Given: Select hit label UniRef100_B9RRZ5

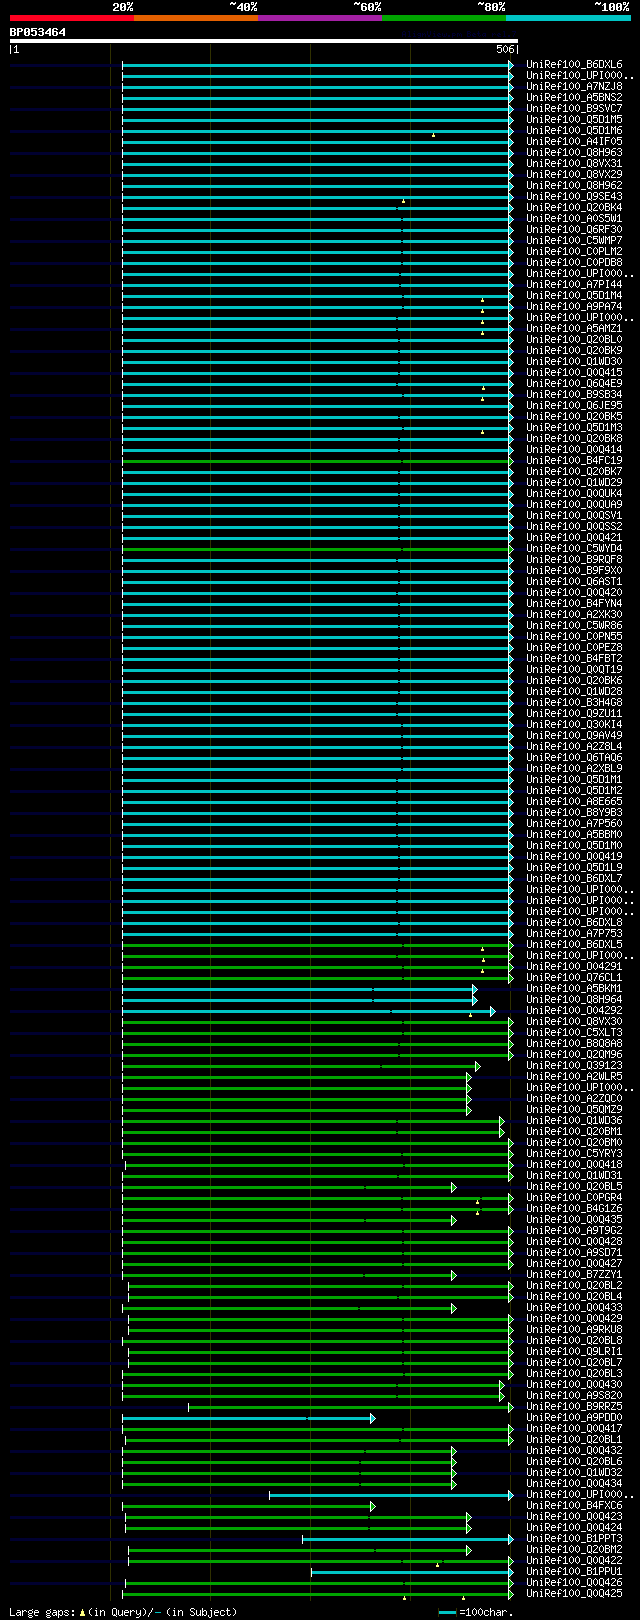Looking at the screenshot, I should pyautogui.click(x=574, y=1407).
